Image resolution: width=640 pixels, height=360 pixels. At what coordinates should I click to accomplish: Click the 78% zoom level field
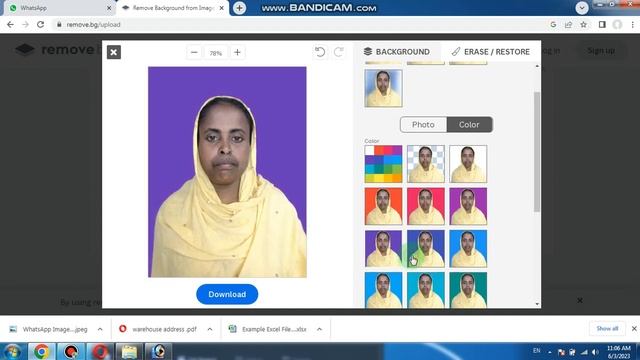(216, 53)
